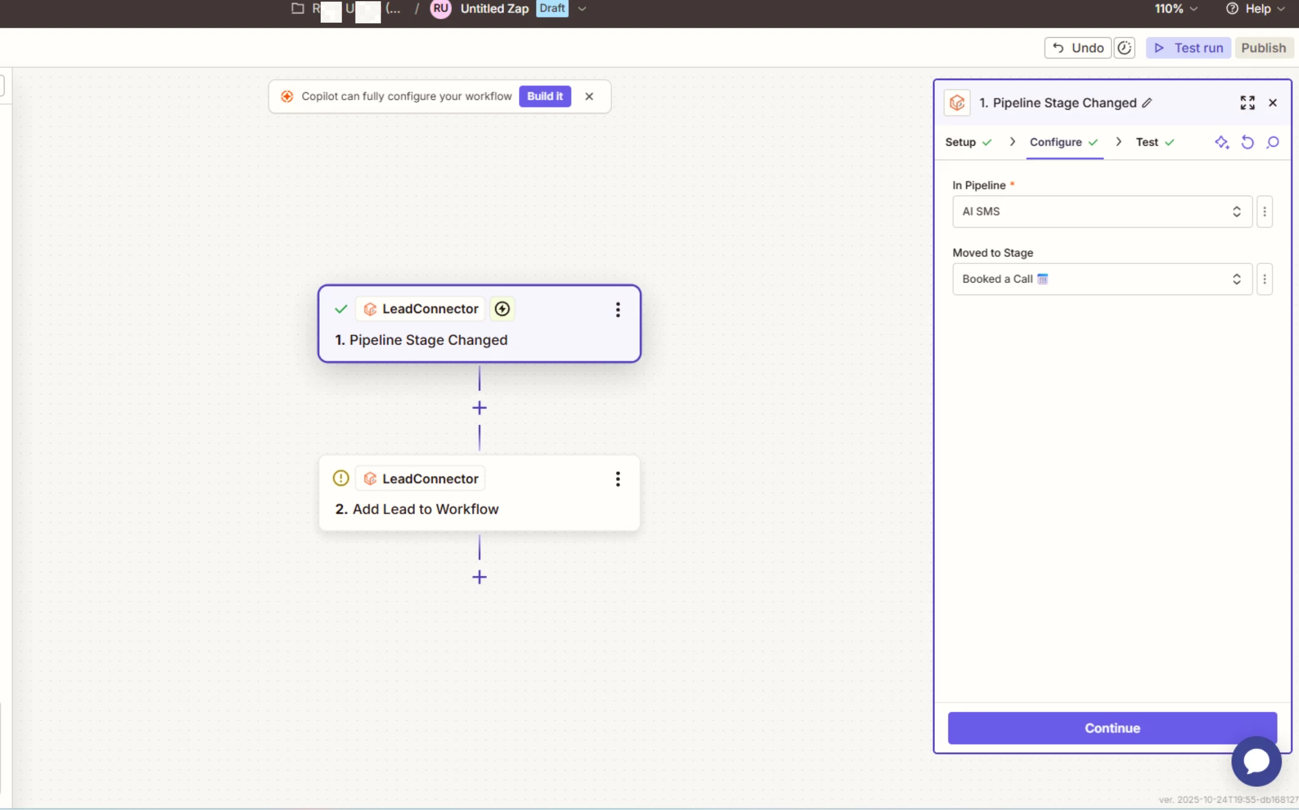Click the Continue button

pos(1111,728)
